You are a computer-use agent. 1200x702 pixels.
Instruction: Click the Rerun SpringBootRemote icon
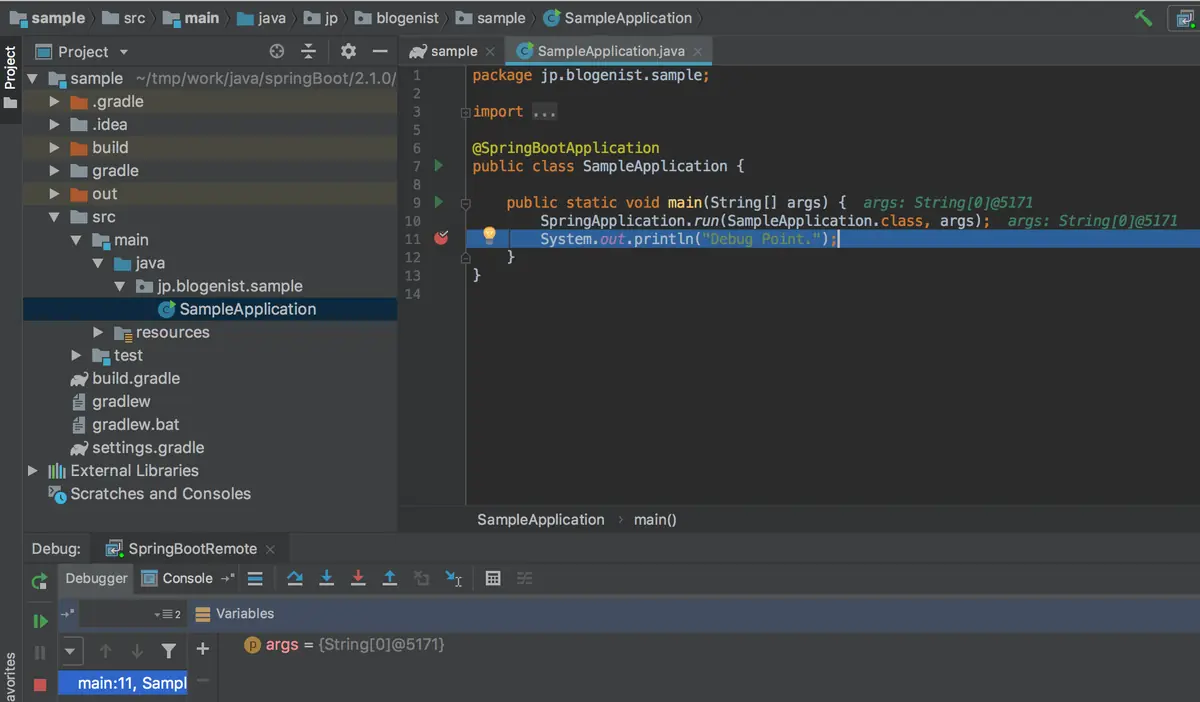[x=40, y=581]
